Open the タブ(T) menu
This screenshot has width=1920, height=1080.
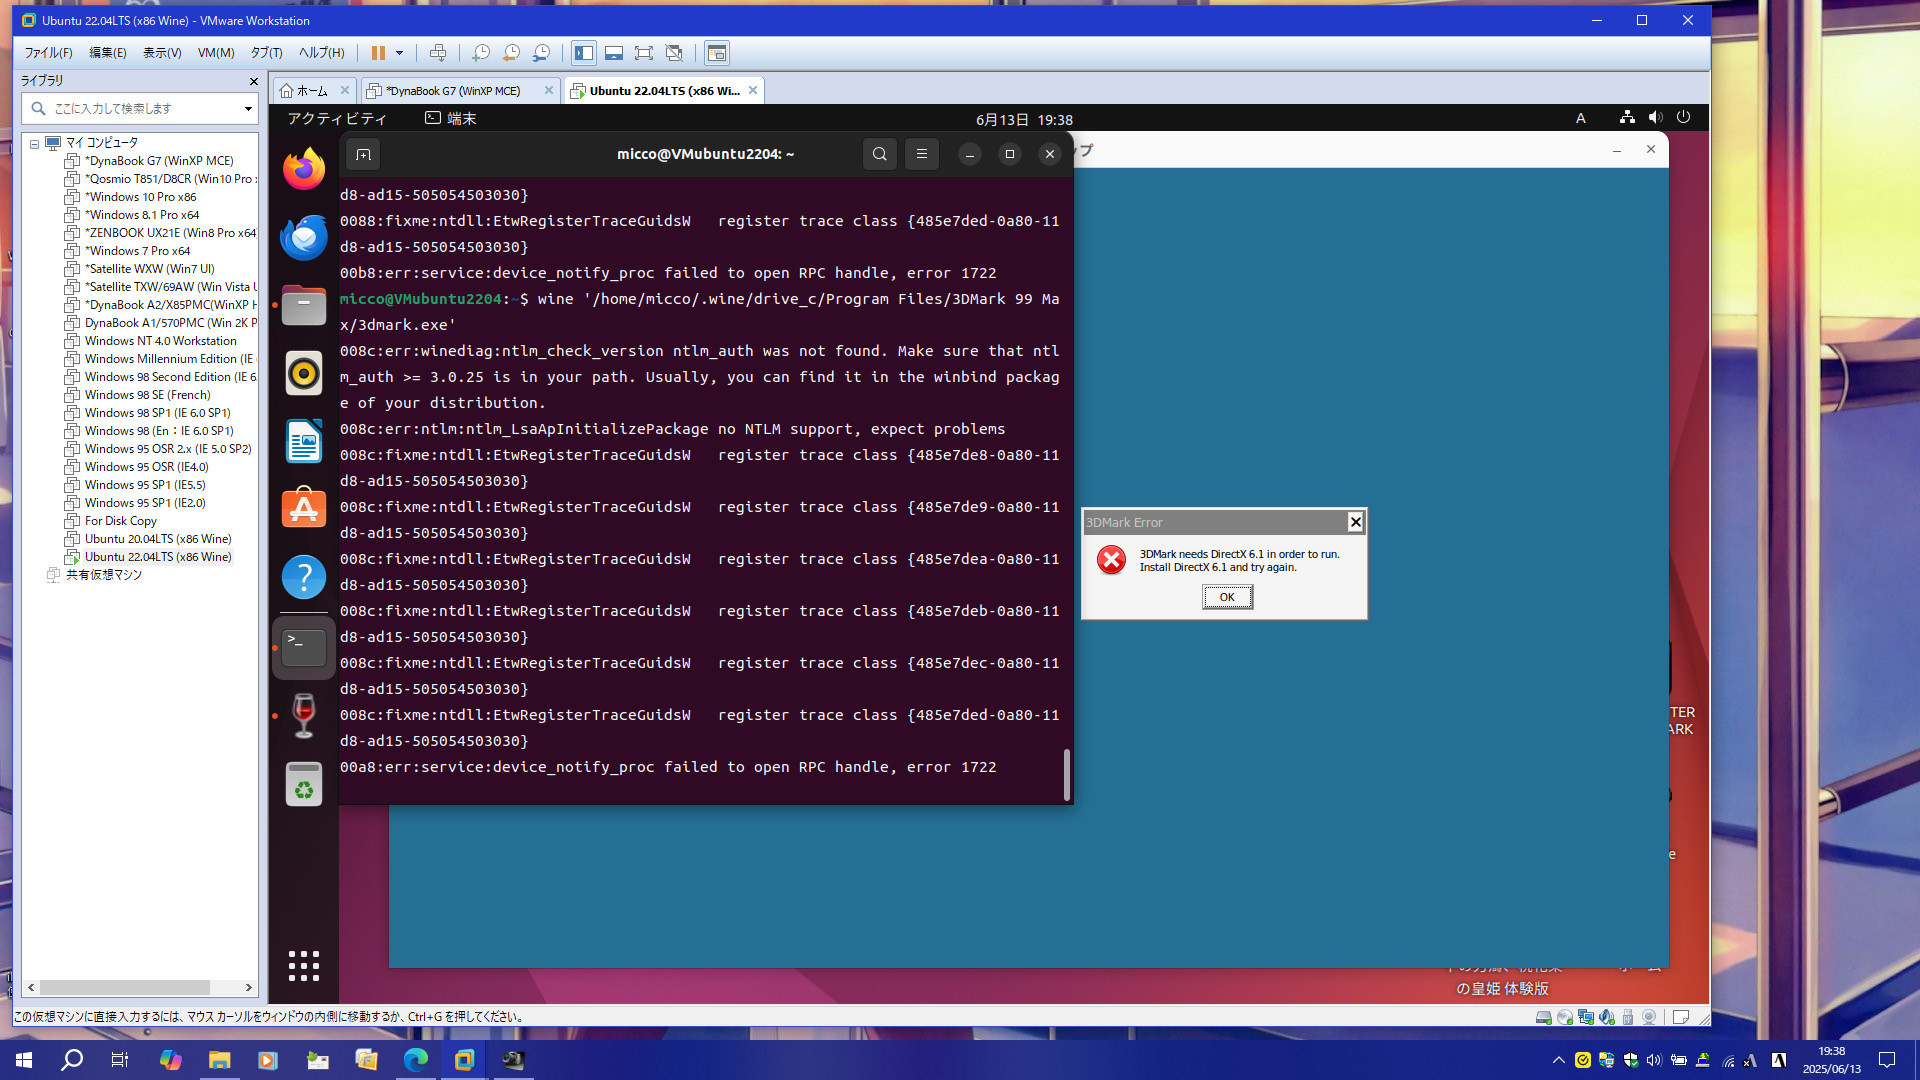click(x=266, y=53)
